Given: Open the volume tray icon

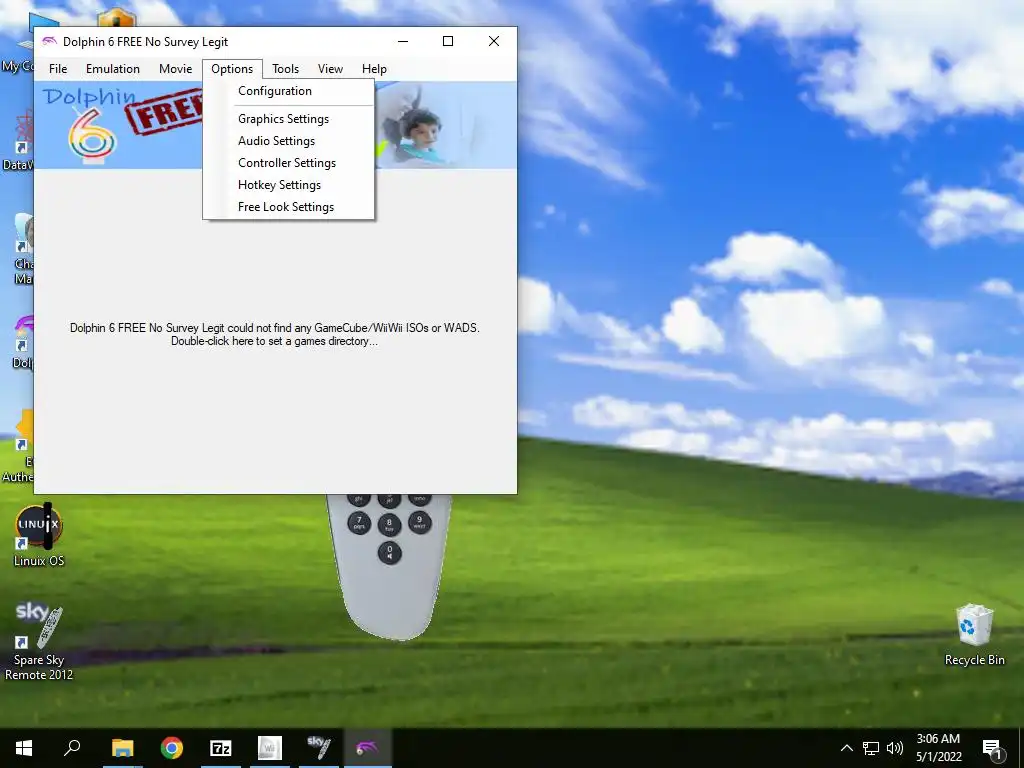Looking at the screenshot, I should (x=895, y=748).
